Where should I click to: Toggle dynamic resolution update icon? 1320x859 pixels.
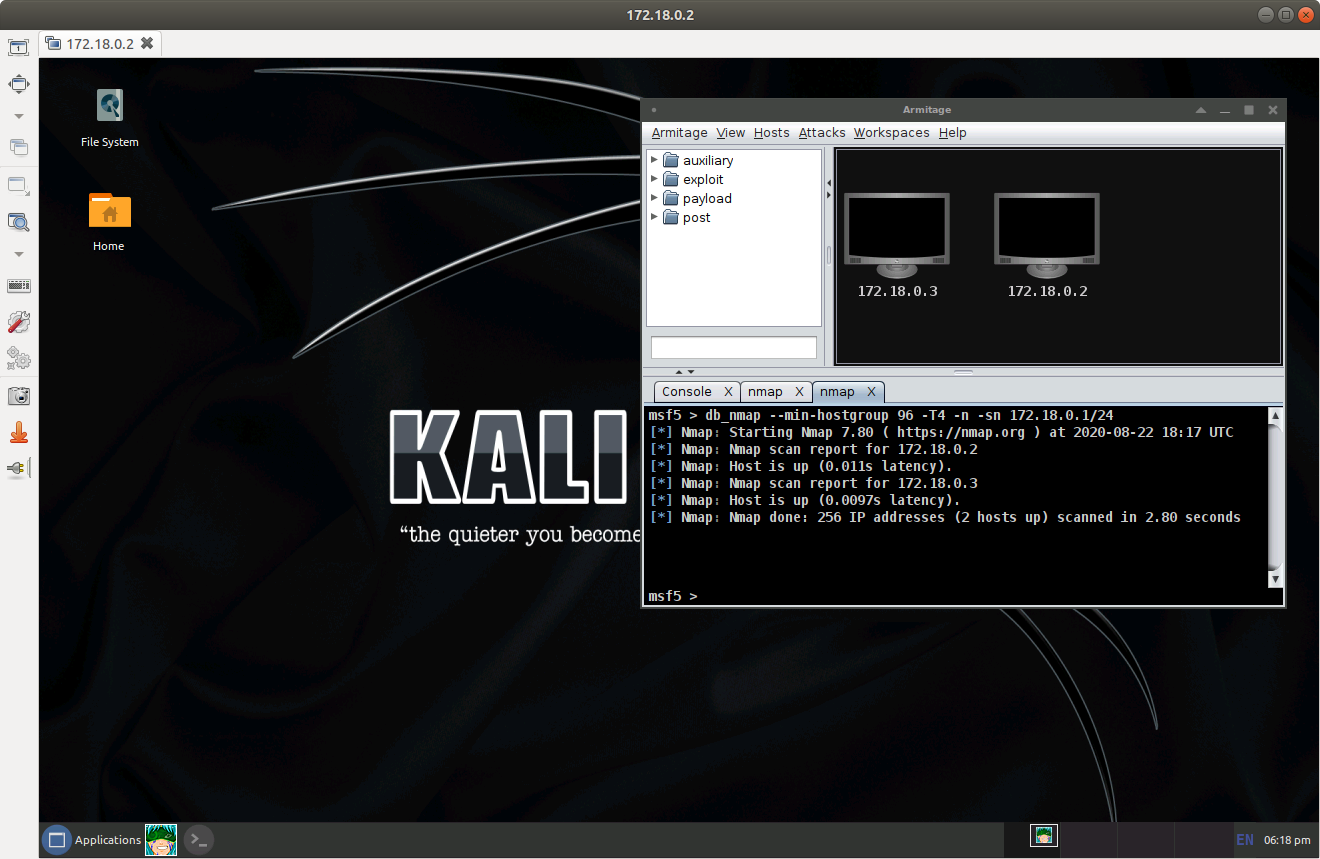pyautogui.click(x=18, y=186)
